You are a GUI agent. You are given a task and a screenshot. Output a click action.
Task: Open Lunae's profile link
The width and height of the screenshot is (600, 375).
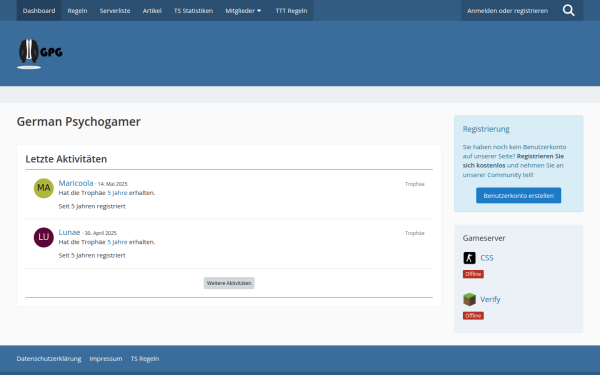pos(69,232)
